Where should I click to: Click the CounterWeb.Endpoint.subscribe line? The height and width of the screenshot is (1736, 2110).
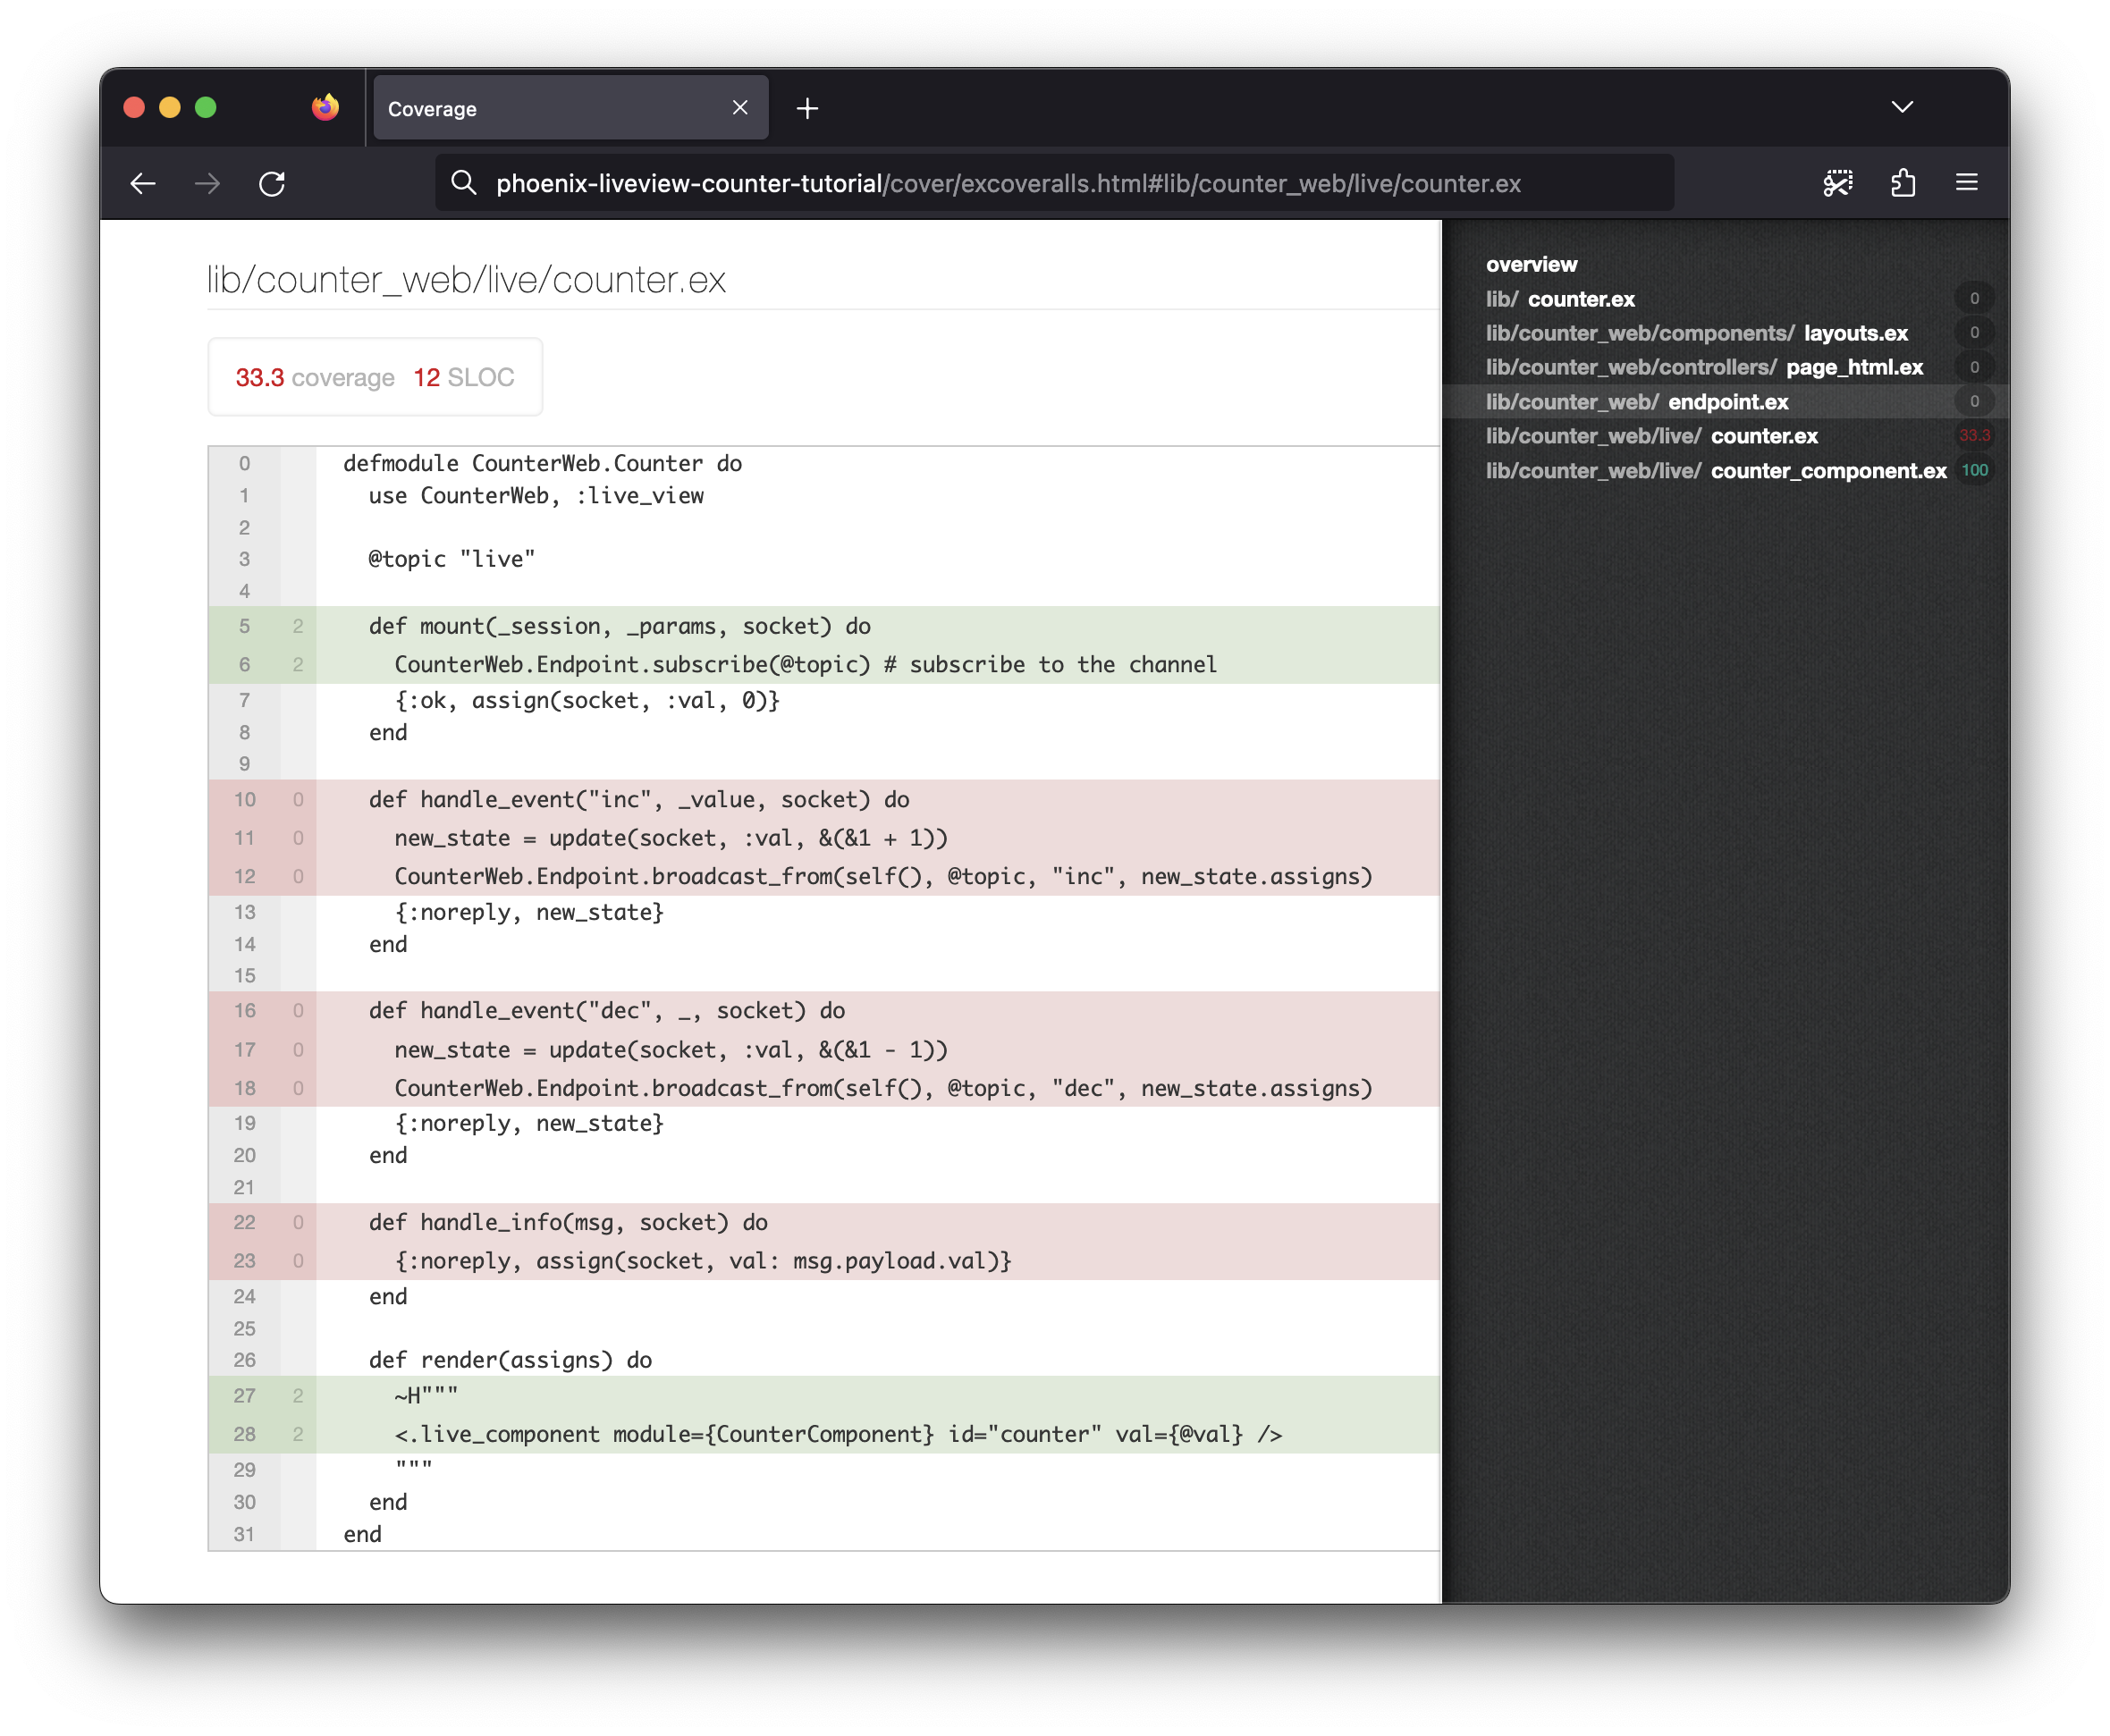[x=806, y=664]
